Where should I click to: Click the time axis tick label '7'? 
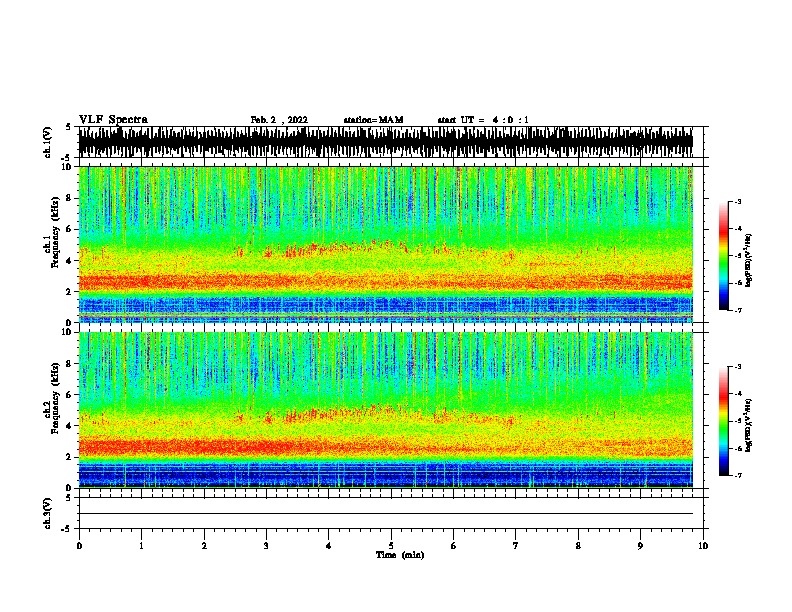pos(516,546)
